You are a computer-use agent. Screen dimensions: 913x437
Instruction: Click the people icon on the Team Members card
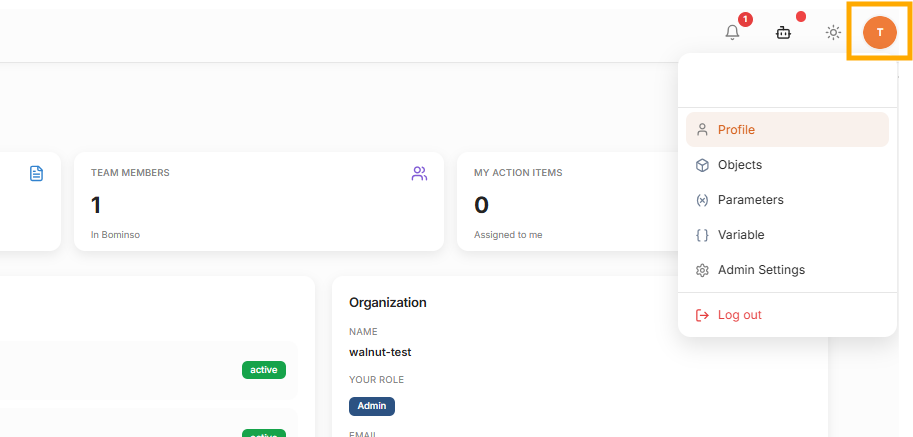point(419,174)
